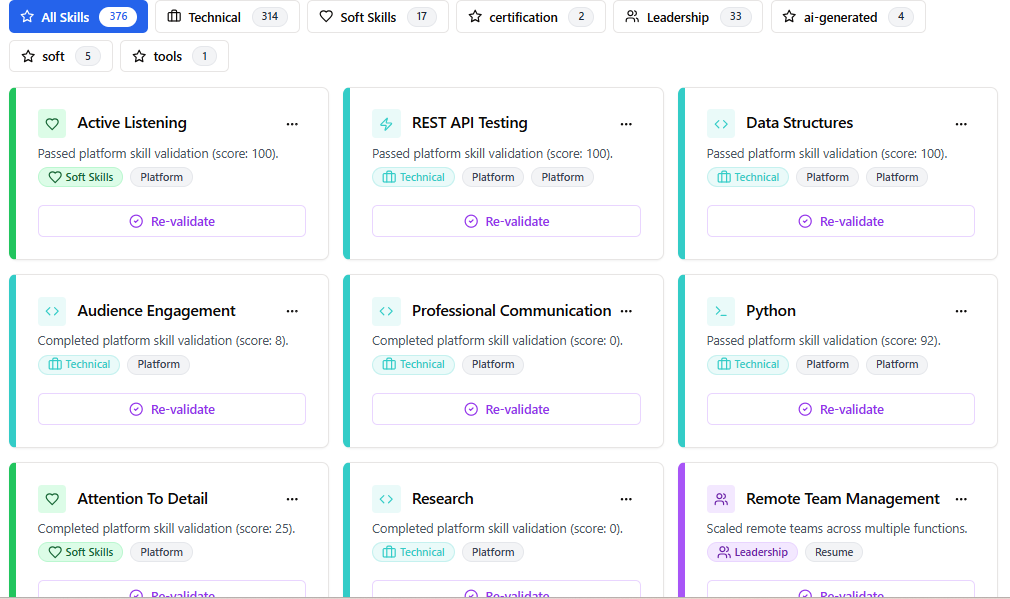Viewport: 1010px width, 599px height.
Task: Open the more options menu on Python card
Action: click(961, 312)
